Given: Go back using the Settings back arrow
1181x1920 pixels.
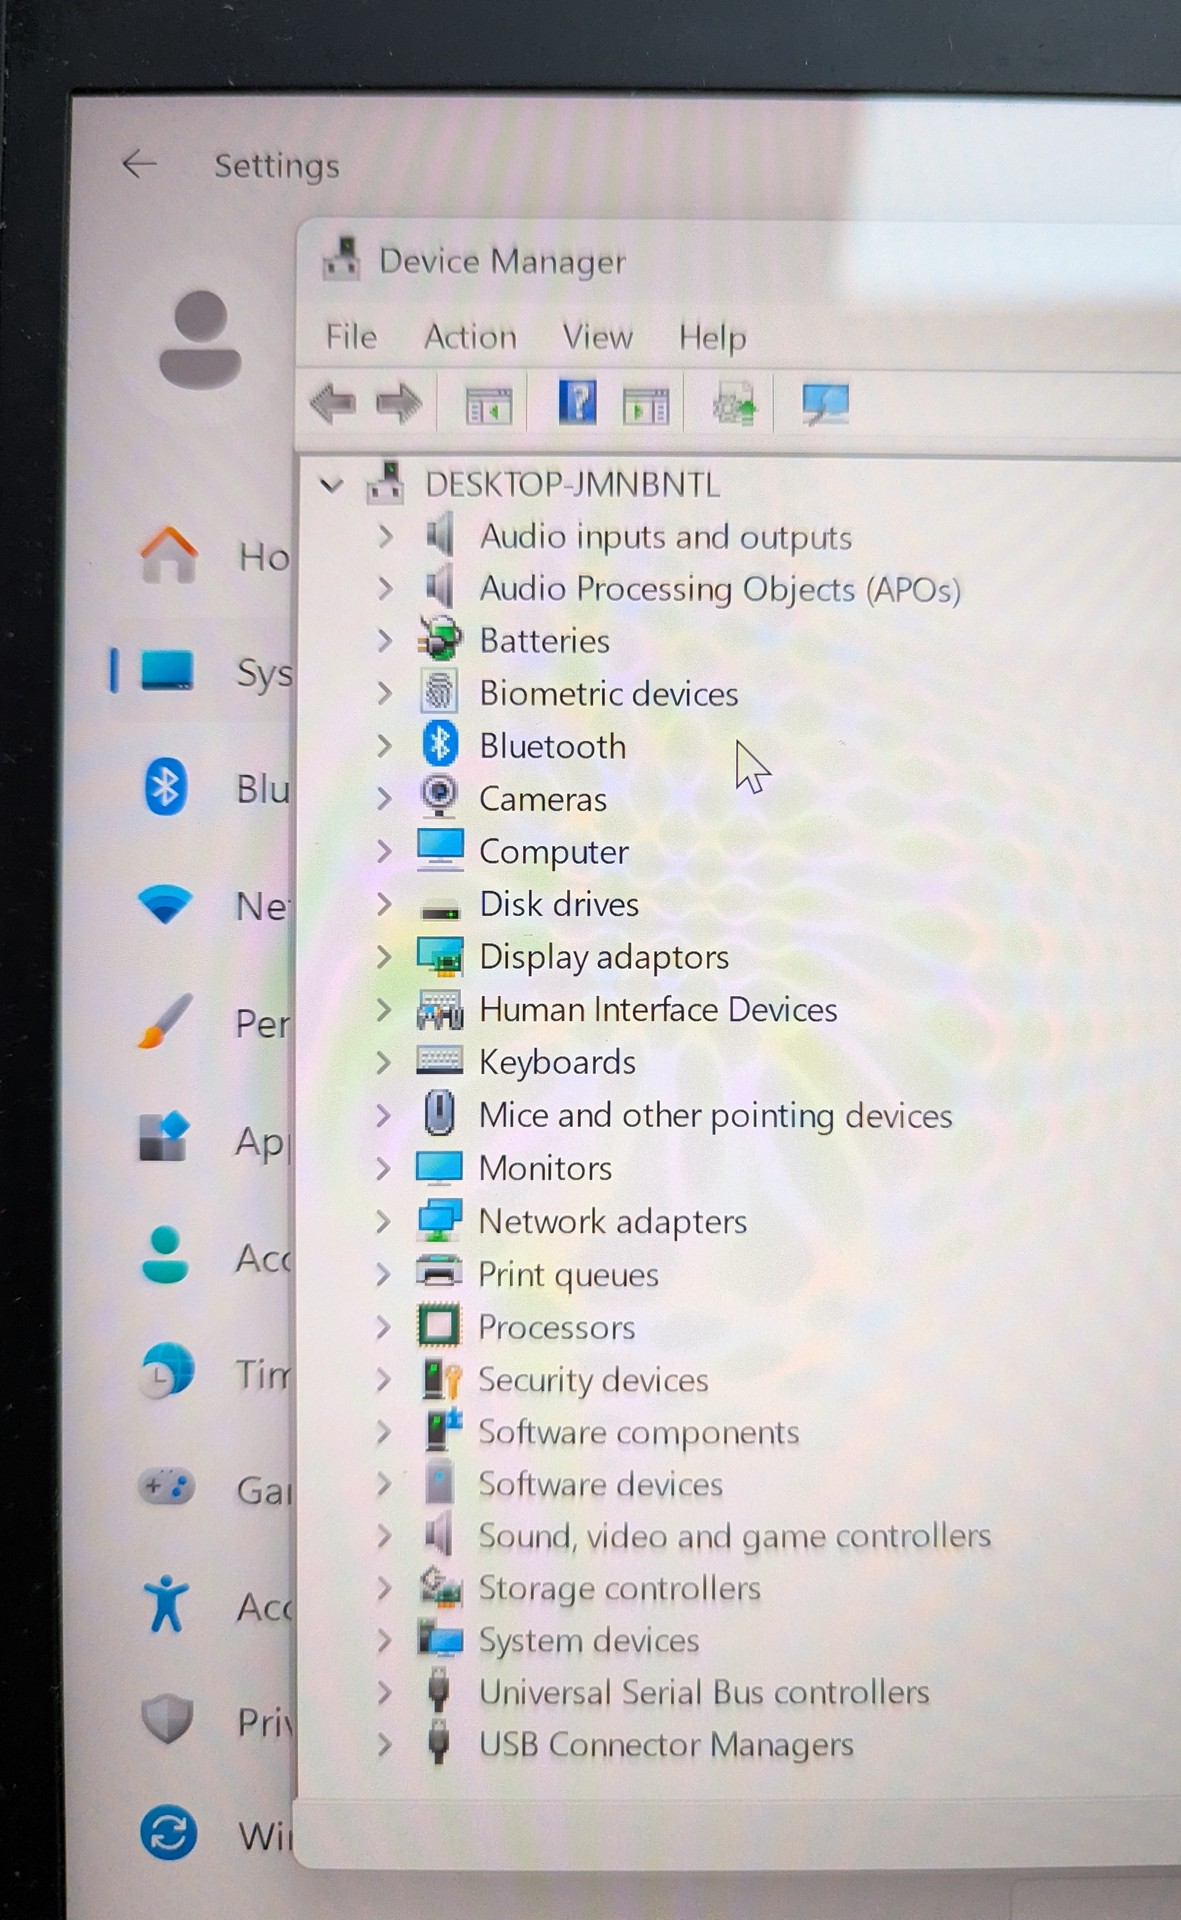Looking at the screenshot, I should point(139,164).
